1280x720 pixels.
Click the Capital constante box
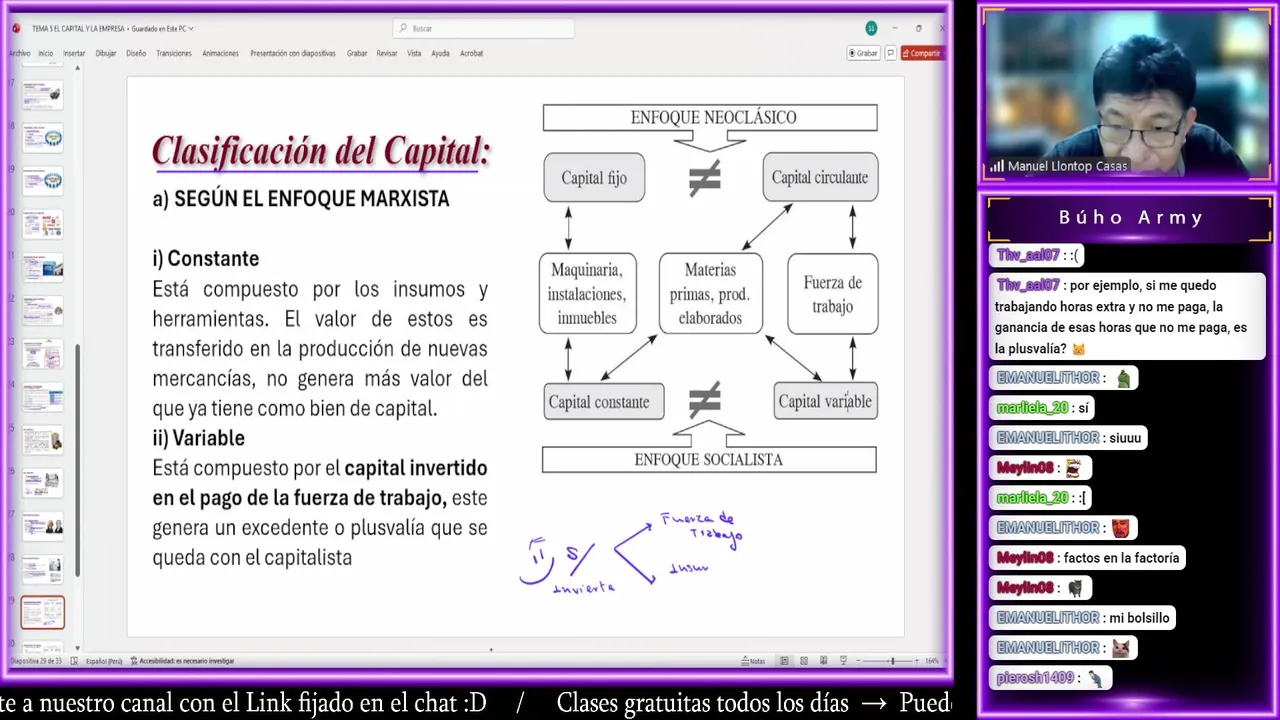click(x=603, y=401)
